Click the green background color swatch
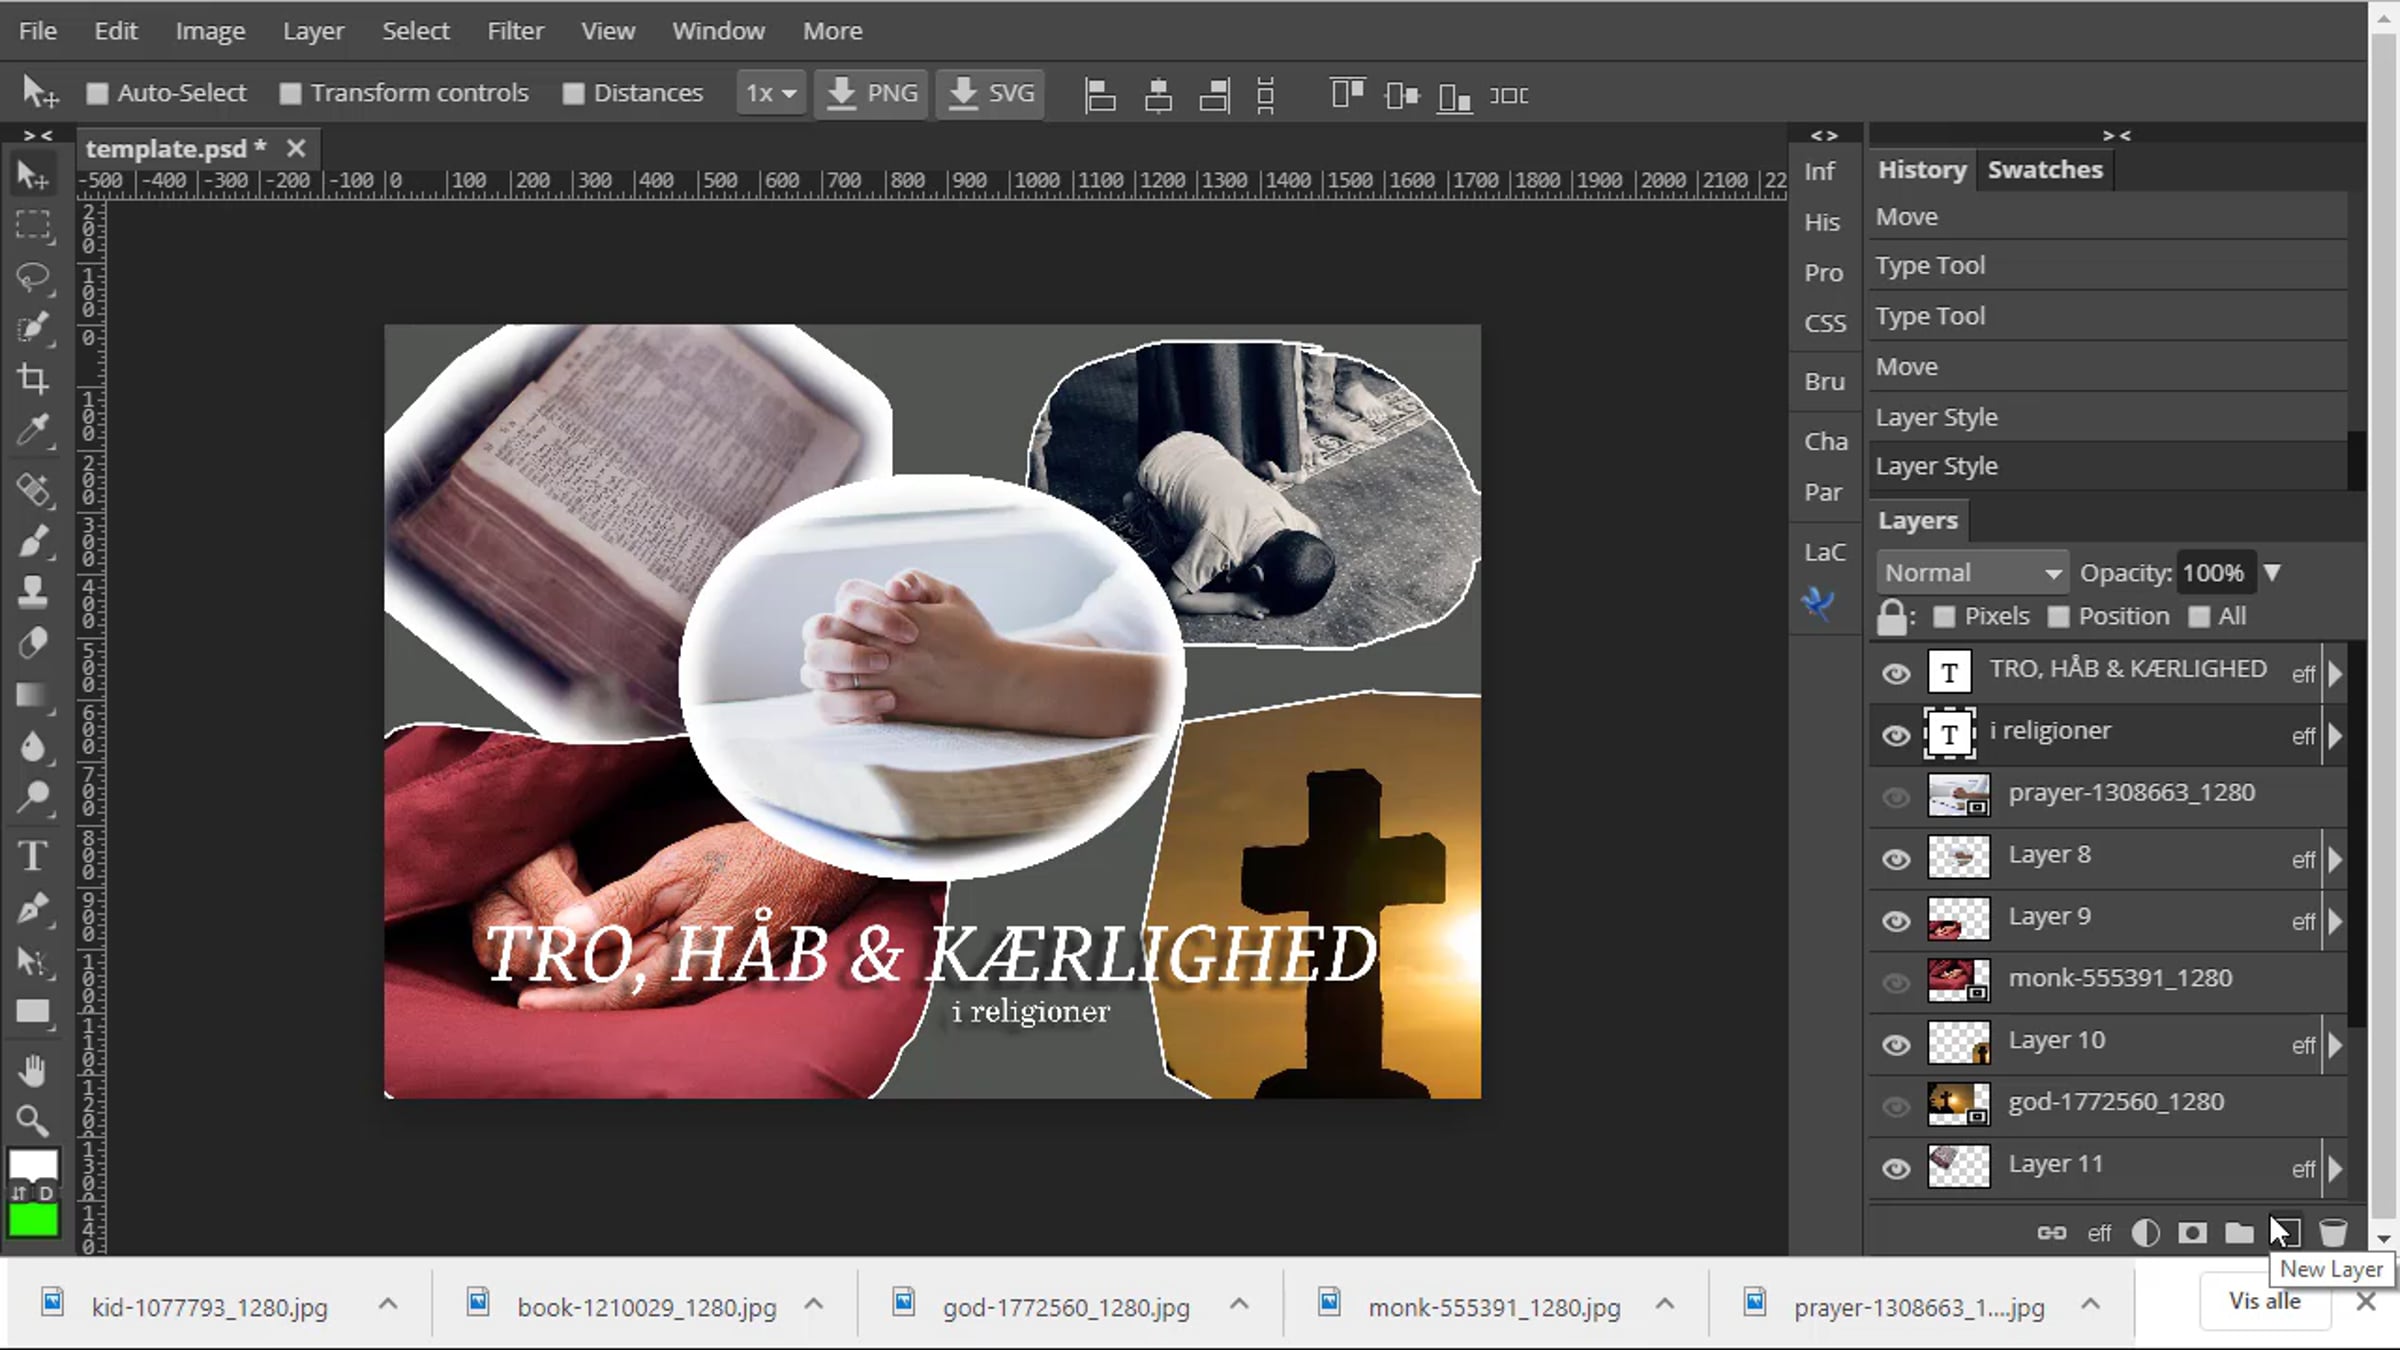This screenshot has width=2400, height=1350. tap(33, 1221)
